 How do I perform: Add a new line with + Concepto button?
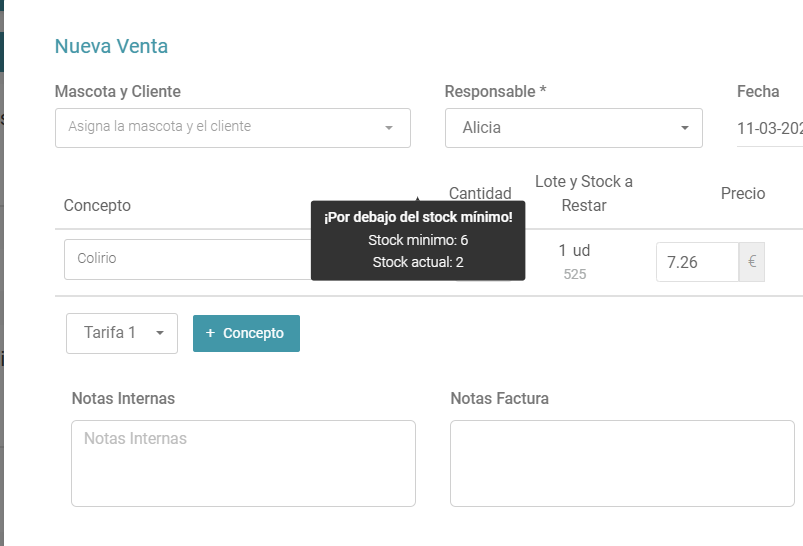coord(246,333)
